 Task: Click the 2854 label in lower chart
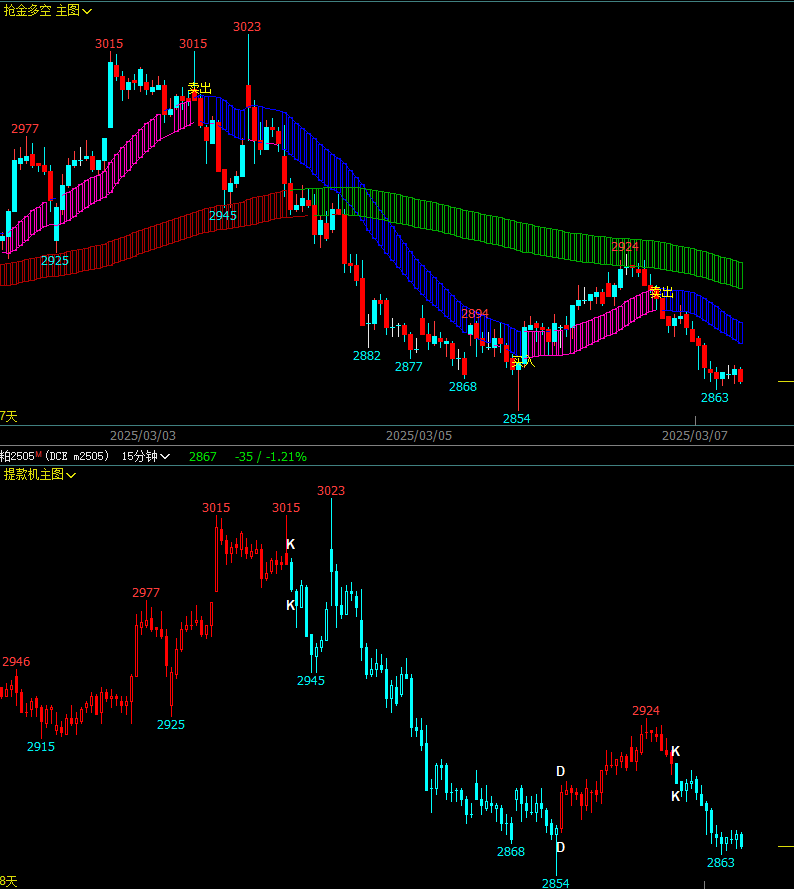pos(556,883)
